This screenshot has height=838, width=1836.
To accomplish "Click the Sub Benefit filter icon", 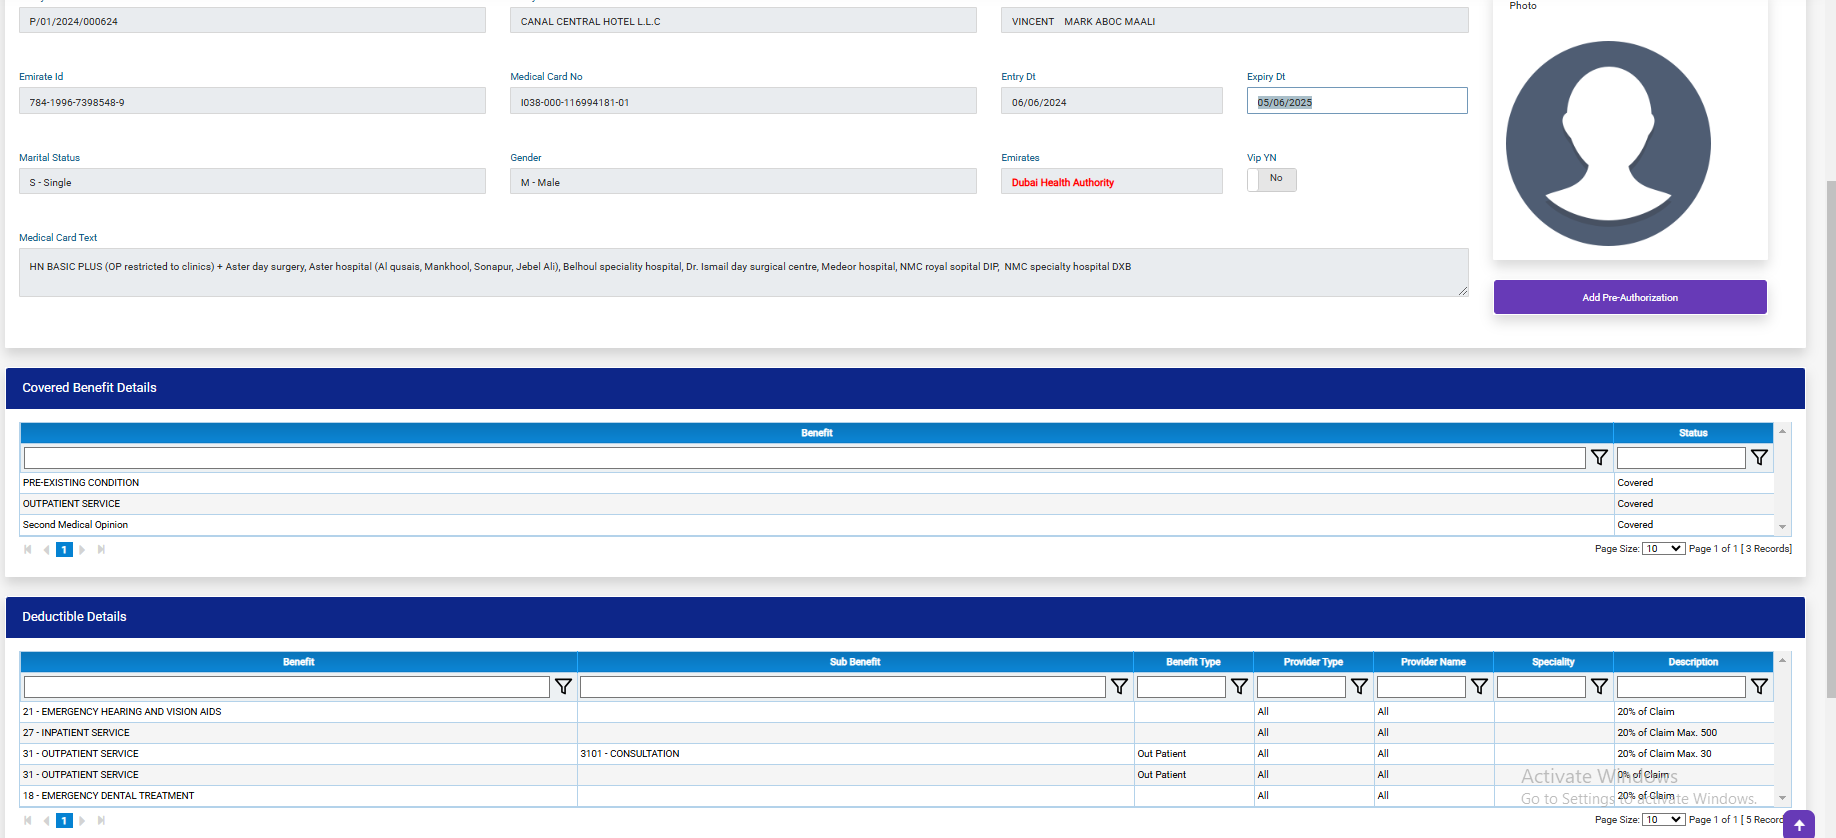I will point(1119,687).
